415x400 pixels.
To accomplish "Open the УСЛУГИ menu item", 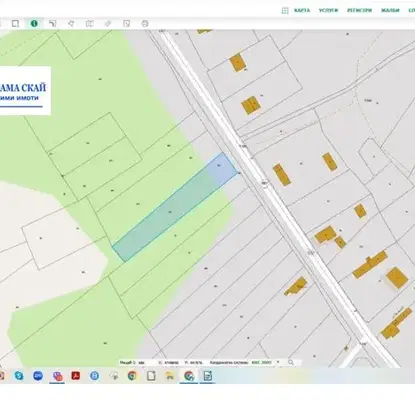I will point(328,10).
